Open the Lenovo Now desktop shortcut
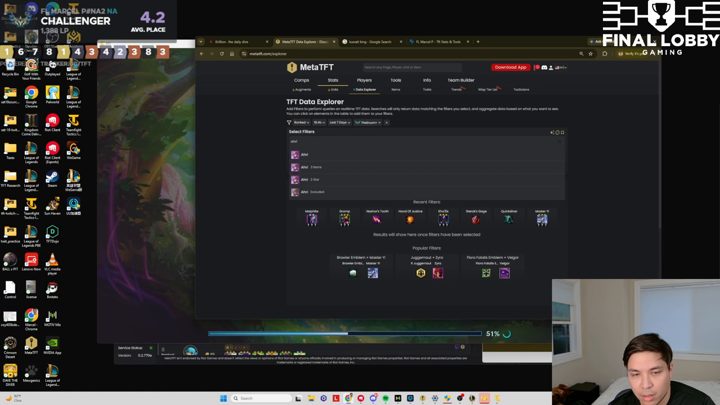The width and height of the screenshot is (720, 405). coord(31,262)
